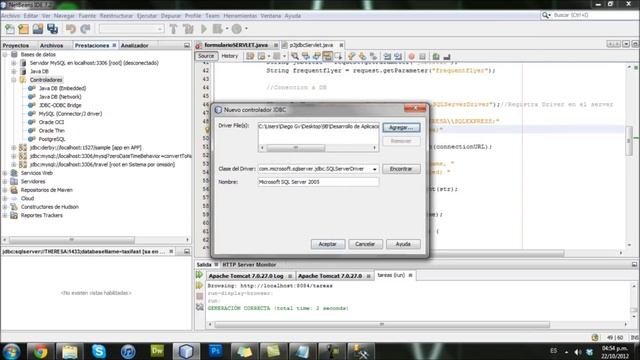Select the Apache Tomcat 7.0.27.0 Log tab
Image resolution: width=640 pixels, height=360 pixels.
tap(246, 276)
